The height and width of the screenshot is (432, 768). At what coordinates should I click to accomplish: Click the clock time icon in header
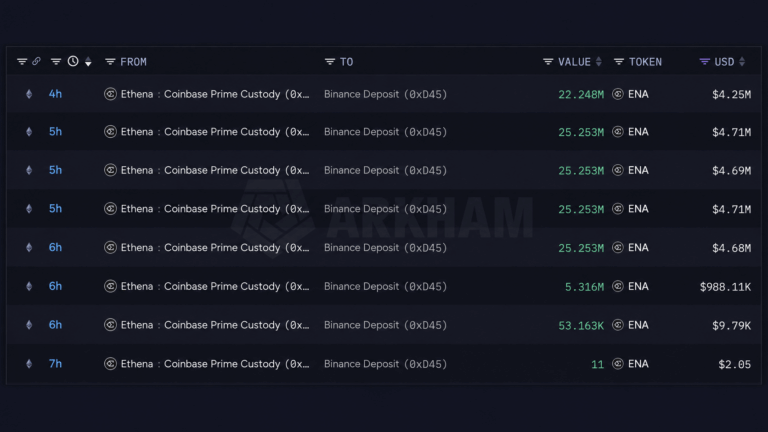tap(73, 61)
